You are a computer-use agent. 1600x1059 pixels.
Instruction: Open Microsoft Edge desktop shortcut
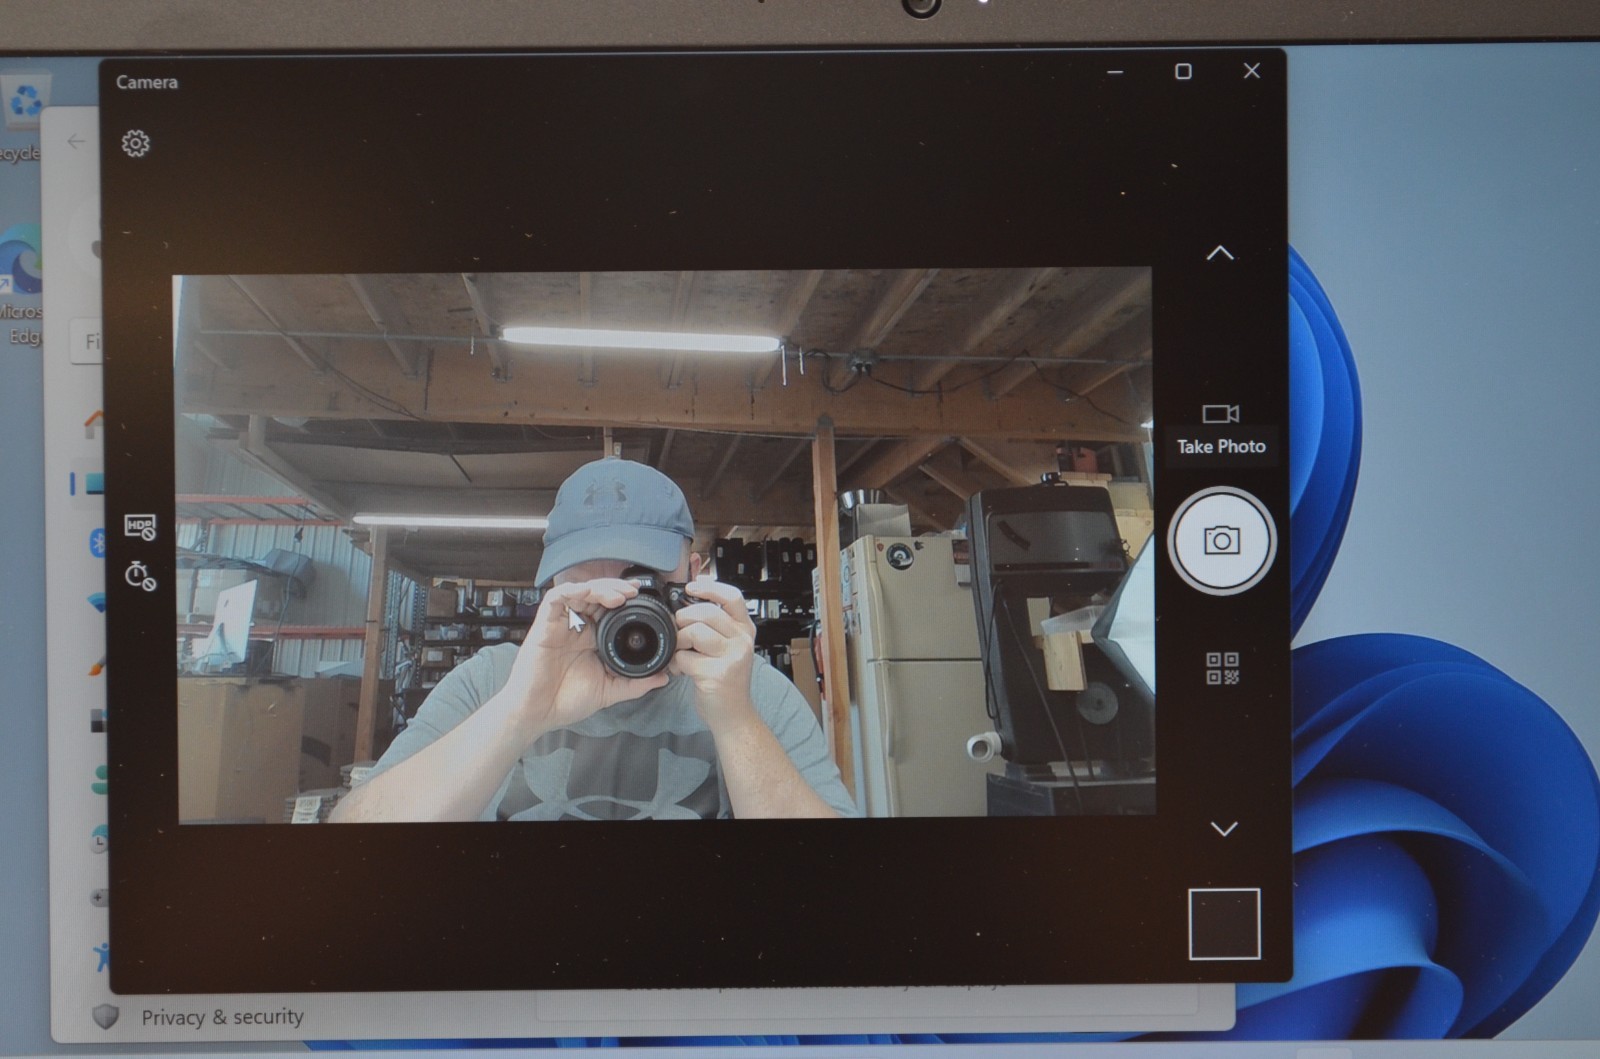[x=20, y=285]
